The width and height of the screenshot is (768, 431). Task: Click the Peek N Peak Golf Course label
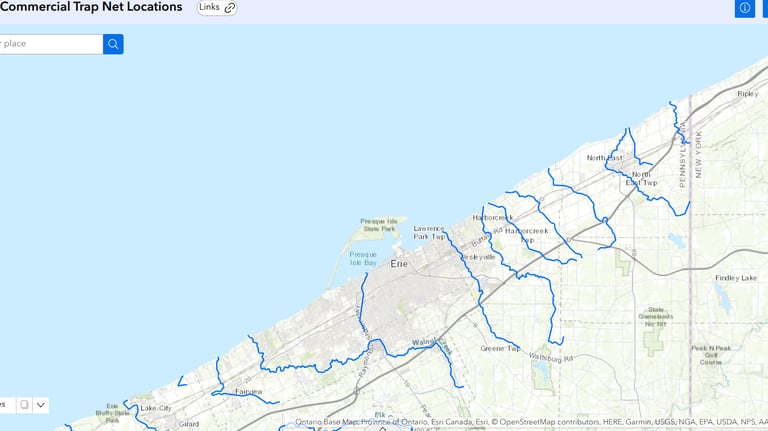coord(711,355)
